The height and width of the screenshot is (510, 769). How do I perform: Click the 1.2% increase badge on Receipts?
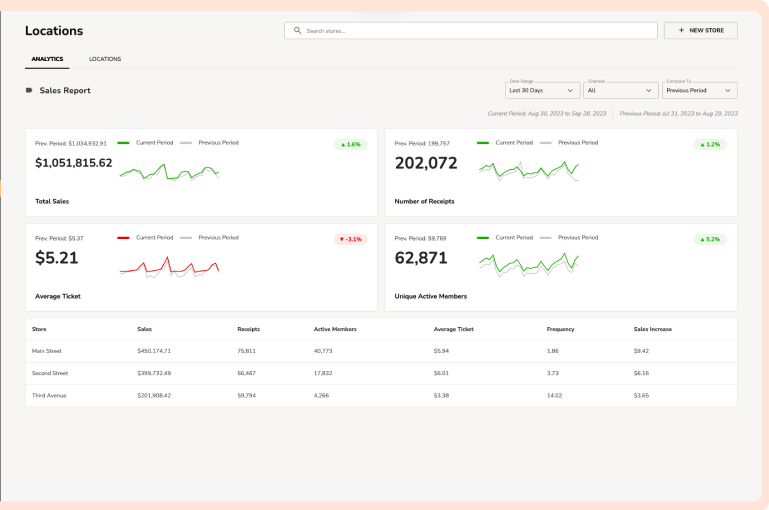tap(710, 144)
